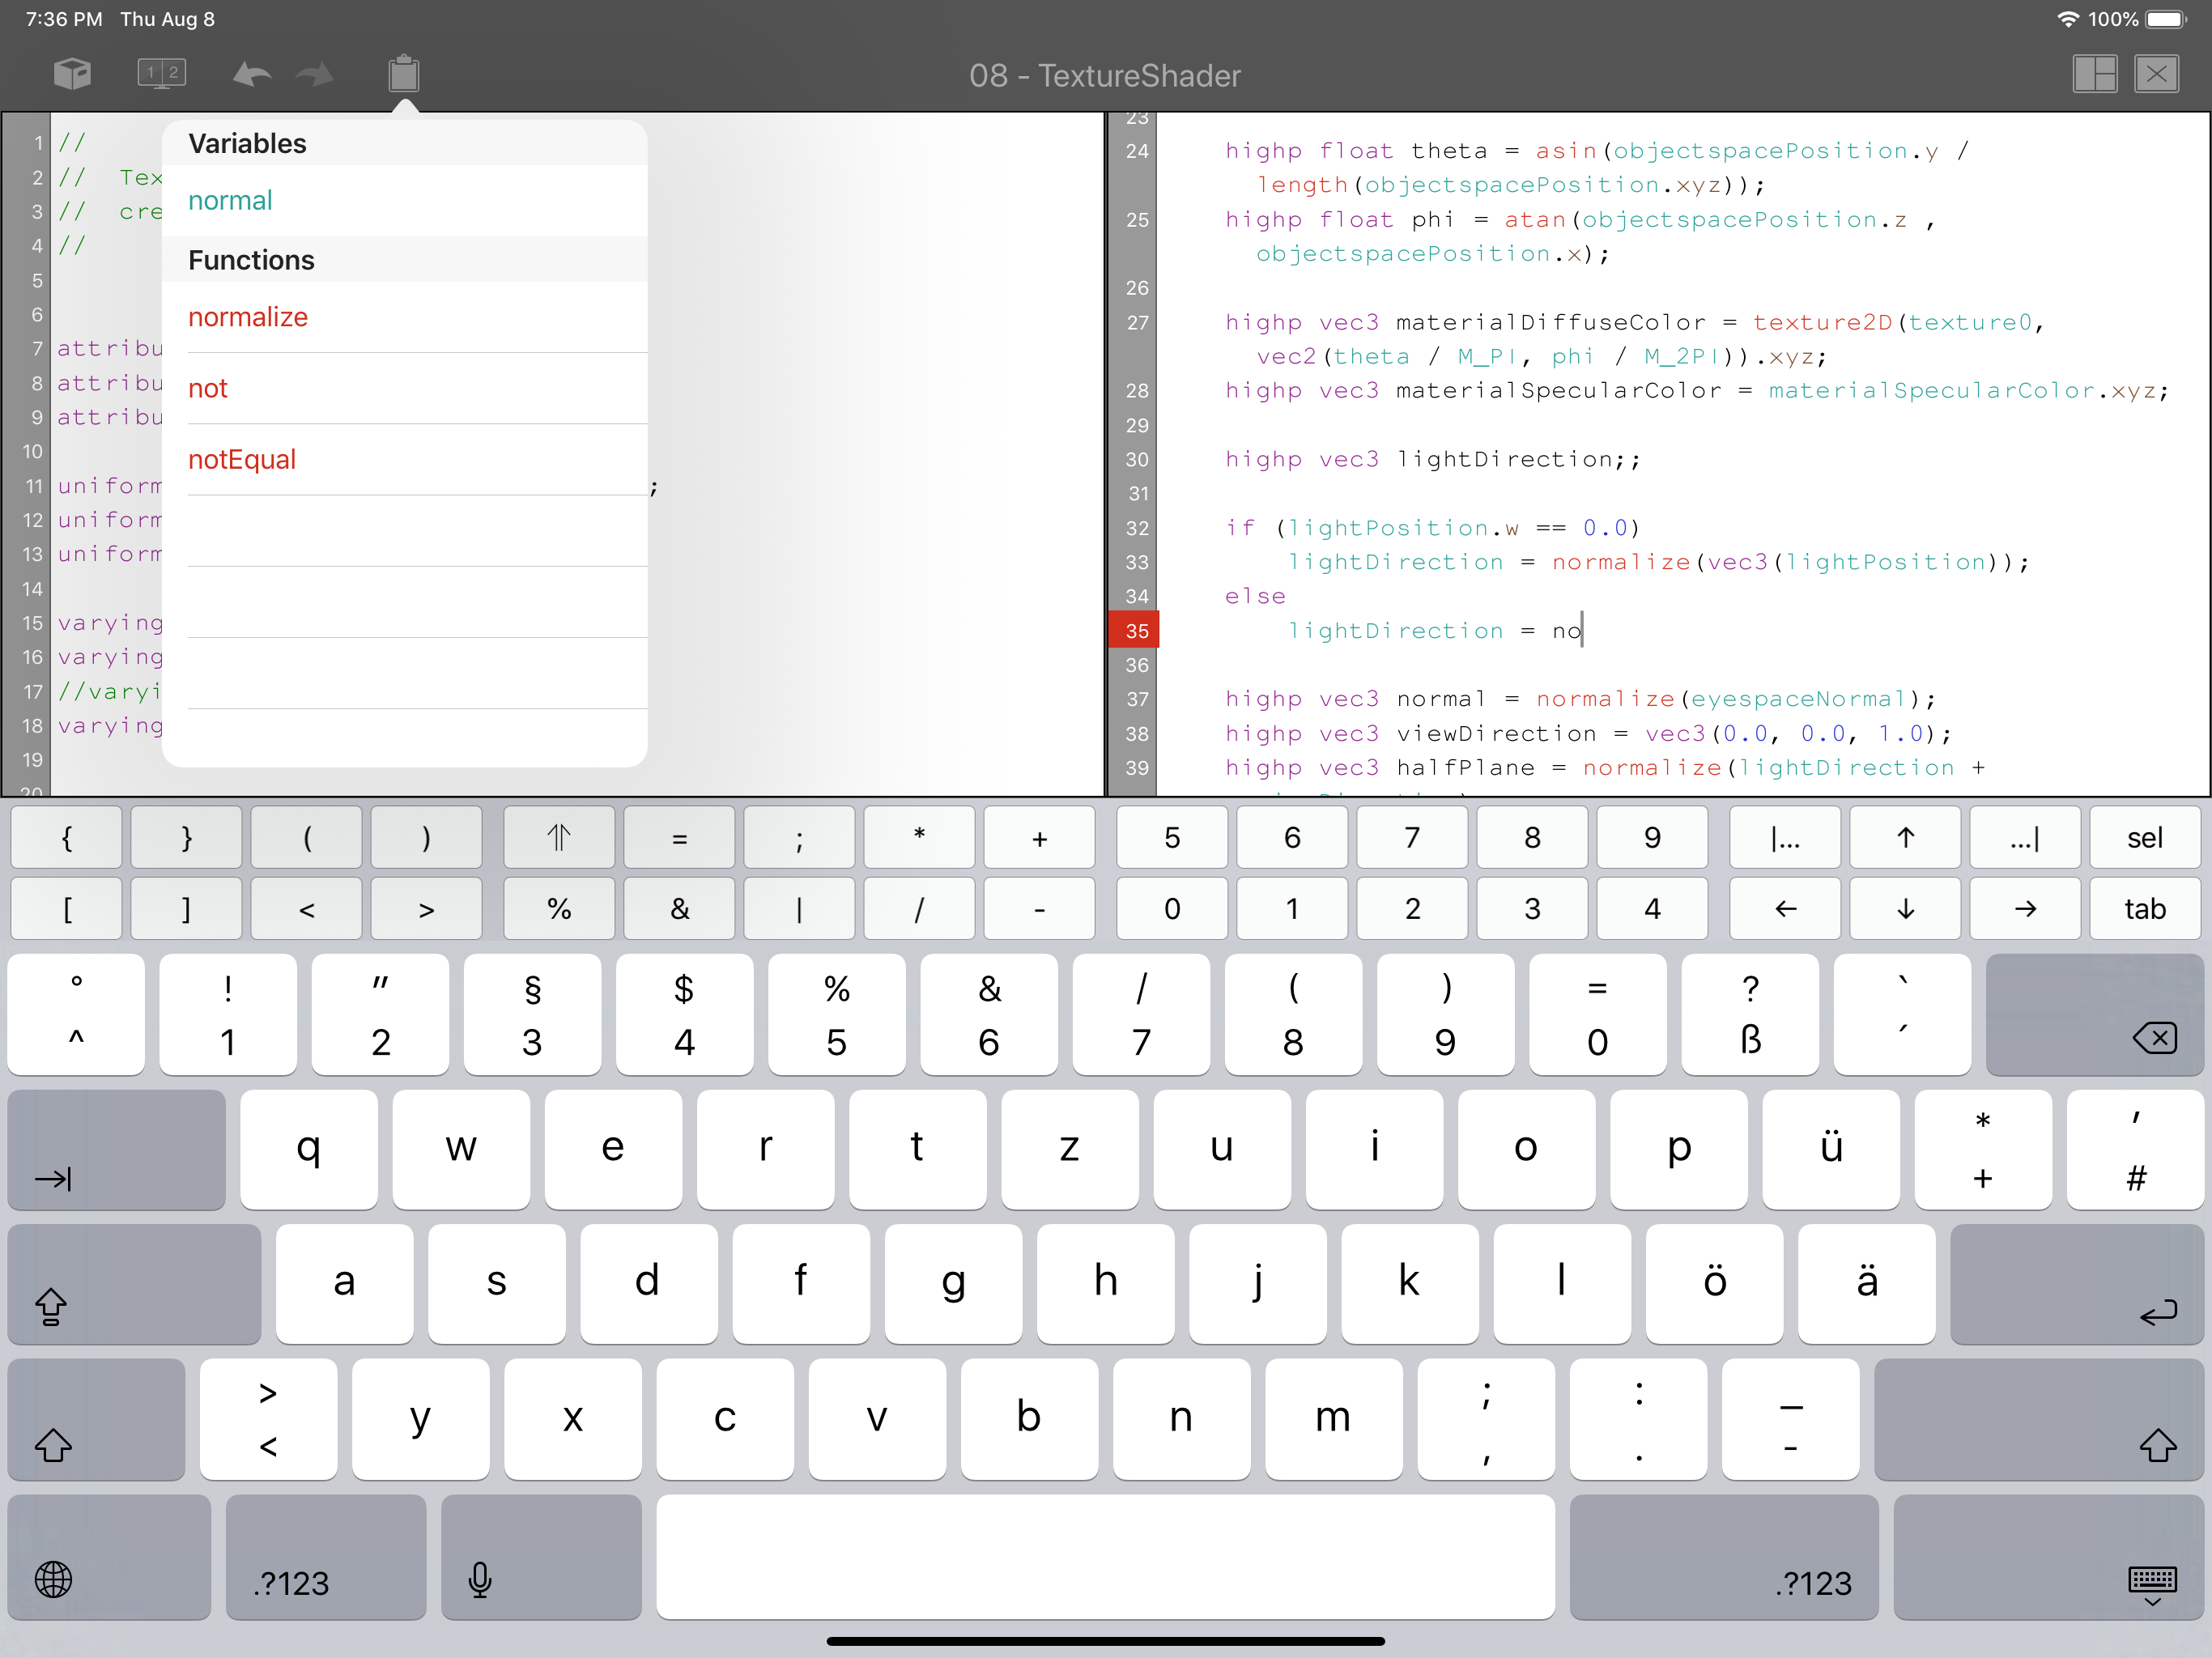
Task: Switch keyboard language with globe key
Action: point(109,1557)
